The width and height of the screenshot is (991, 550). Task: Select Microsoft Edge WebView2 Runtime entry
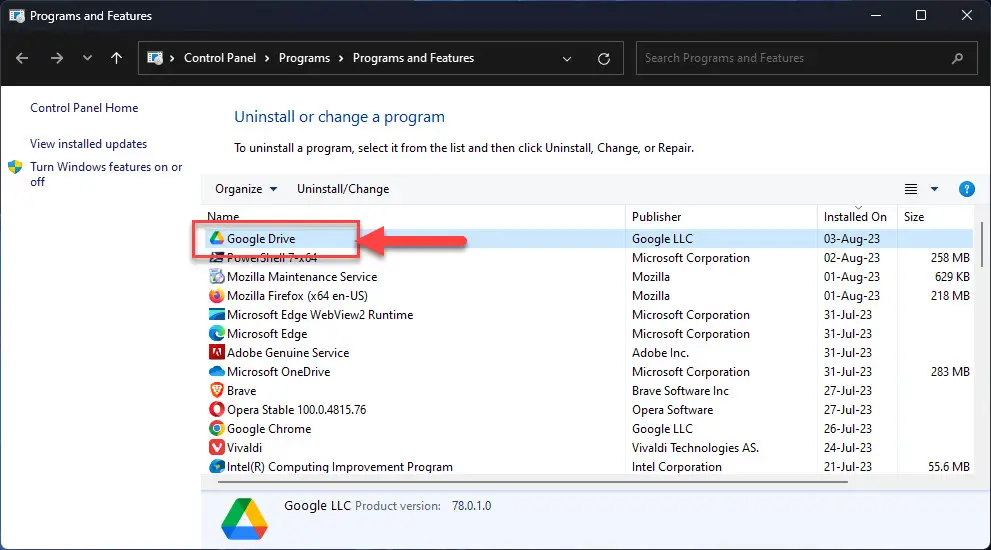(320, 315)
